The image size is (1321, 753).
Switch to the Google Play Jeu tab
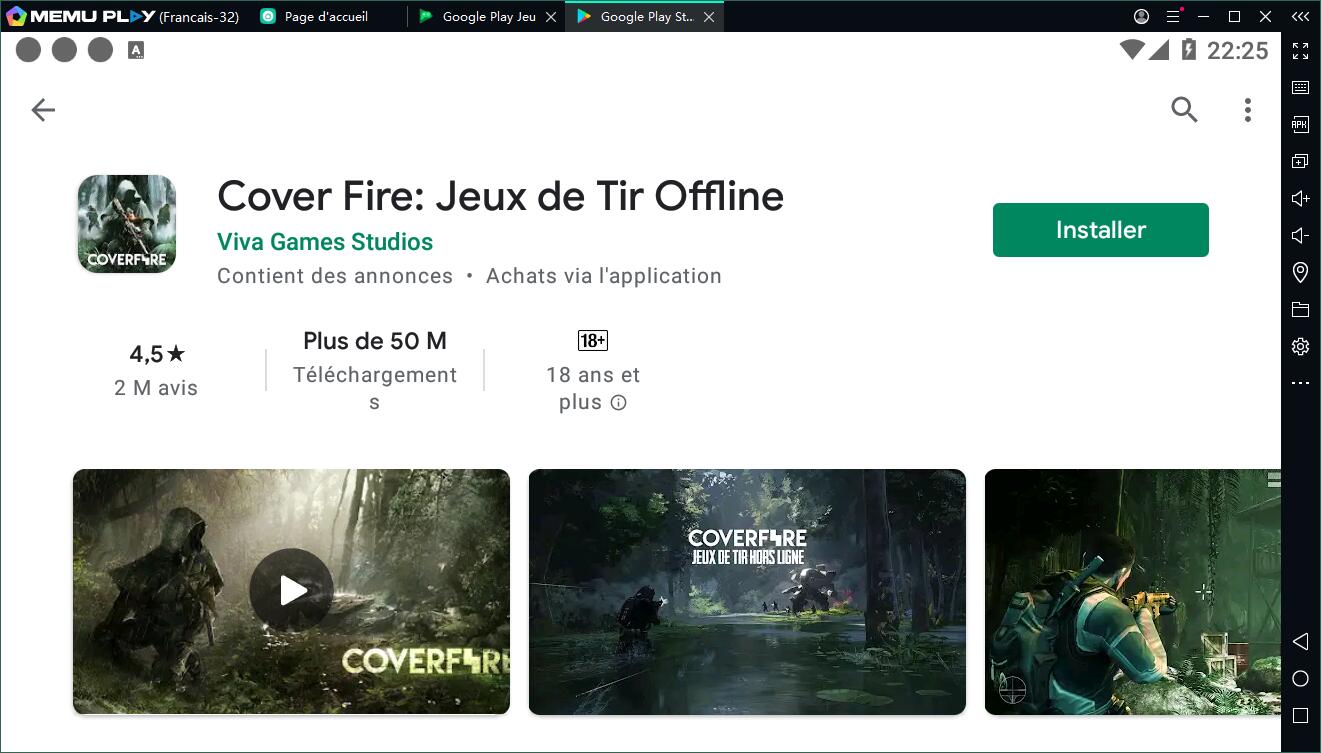click(488, 17)
